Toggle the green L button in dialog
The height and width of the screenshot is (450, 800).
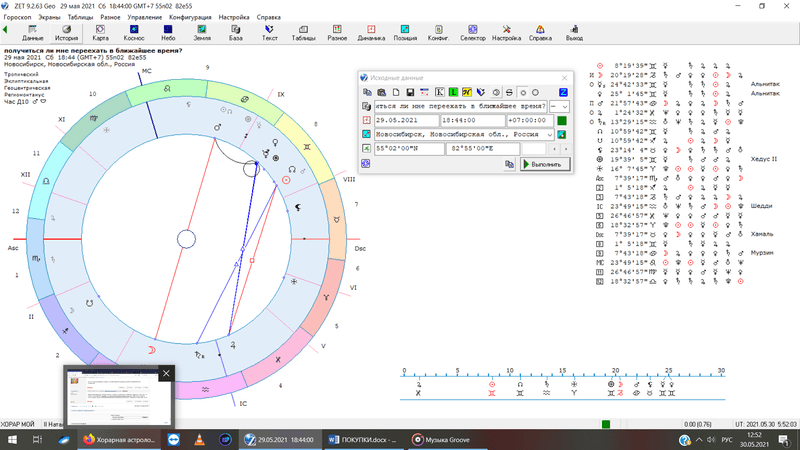point(453,92)
